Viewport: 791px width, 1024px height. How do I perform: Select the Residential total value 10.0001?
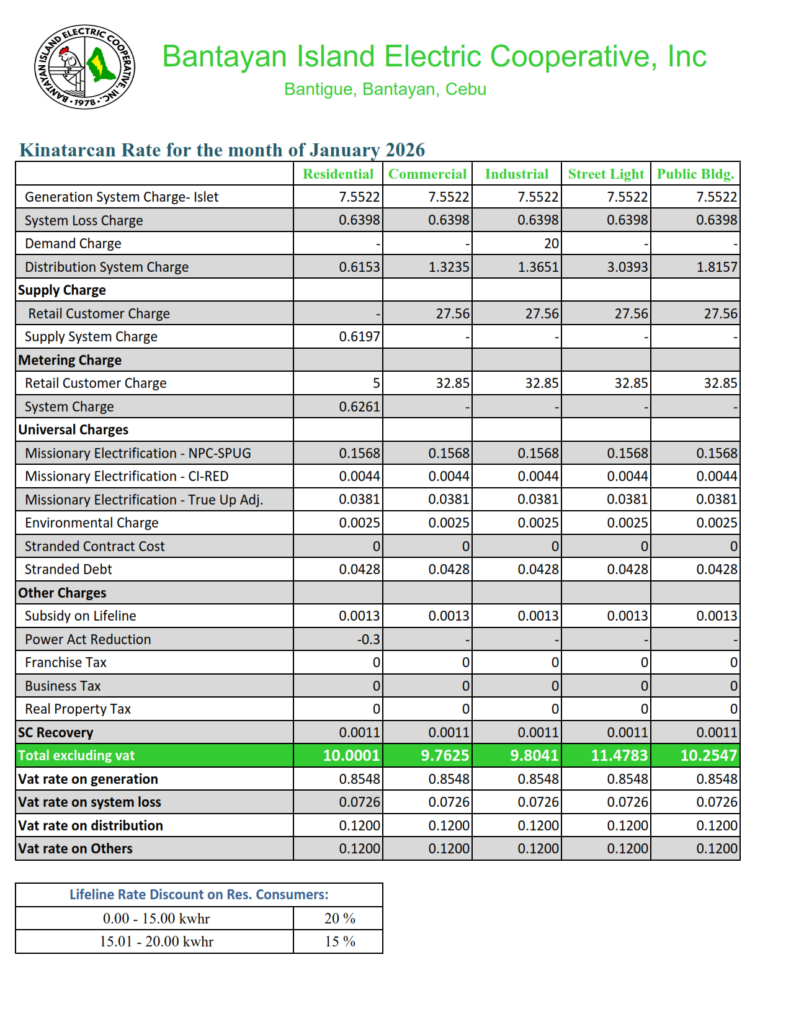point(351,756)
